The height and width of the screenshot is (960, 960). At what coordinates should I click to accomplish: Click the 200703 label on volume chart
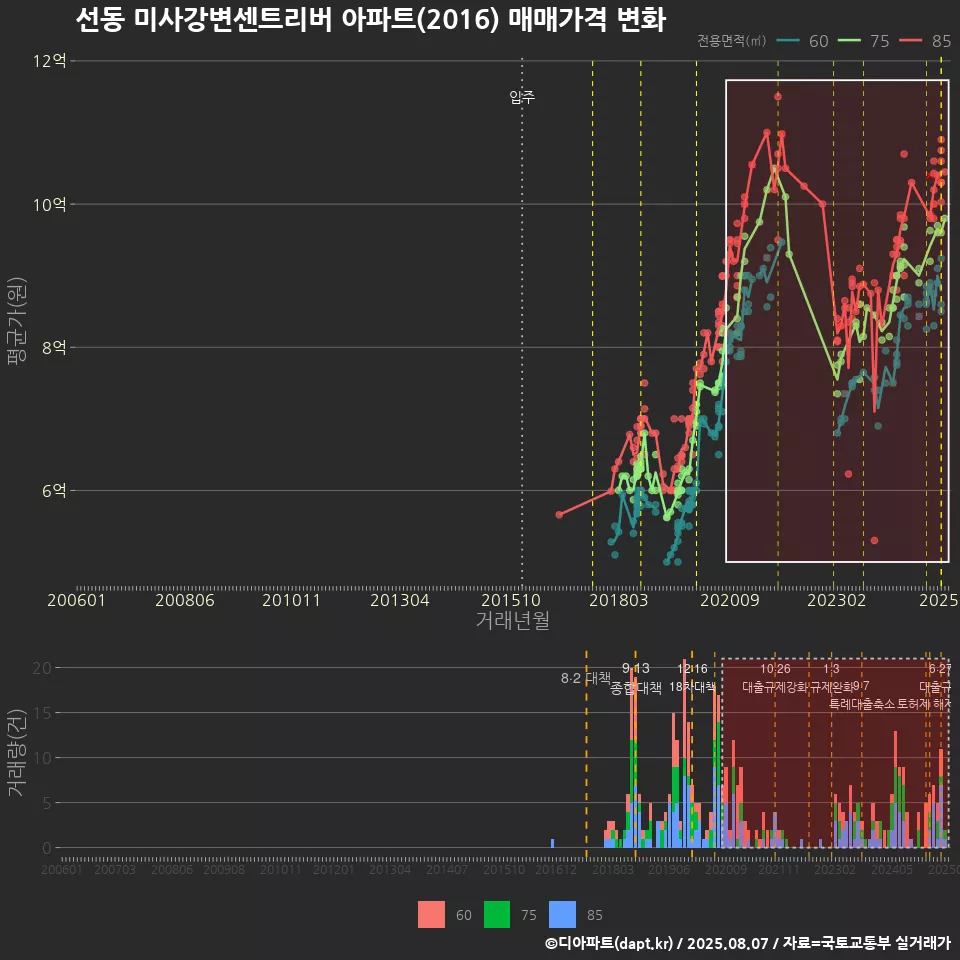pos(114,869)
